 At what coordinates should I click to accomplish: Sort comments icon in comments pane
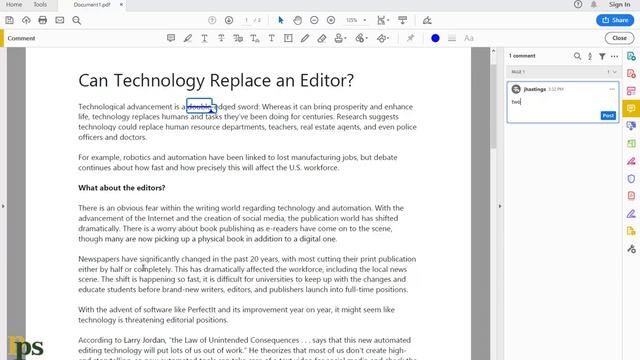click(590, 56)
